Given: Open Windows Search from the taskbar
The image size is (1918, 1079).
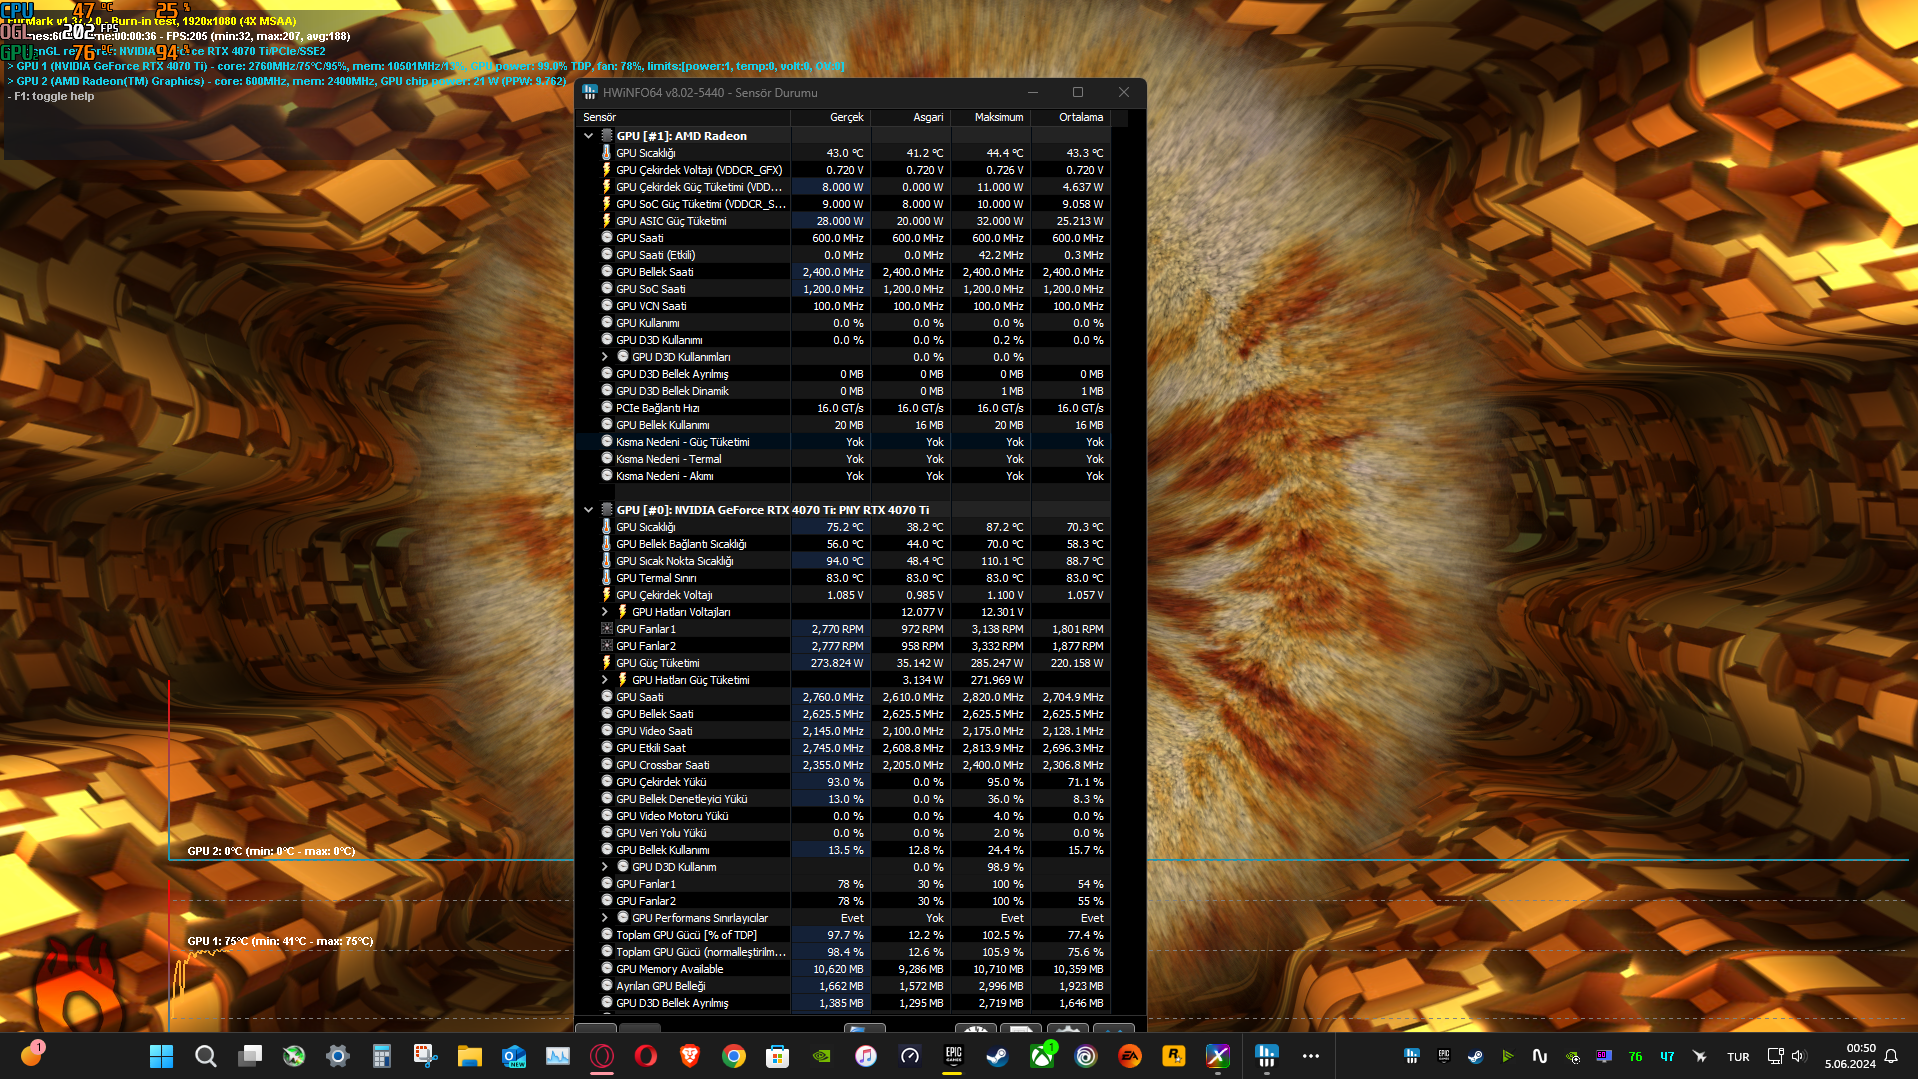Looking at the screenshot, I should coord(205,1056).
